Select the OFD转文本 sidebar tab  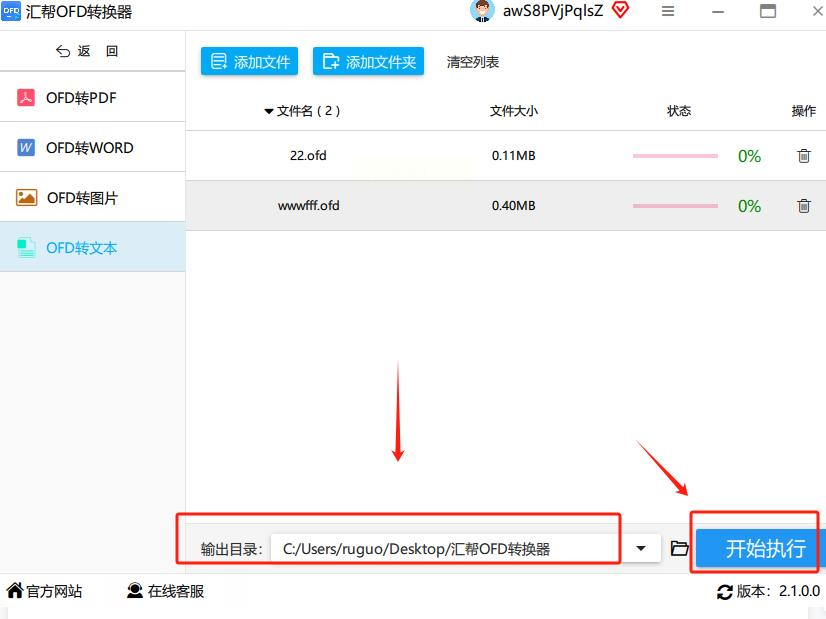point(92,247)
